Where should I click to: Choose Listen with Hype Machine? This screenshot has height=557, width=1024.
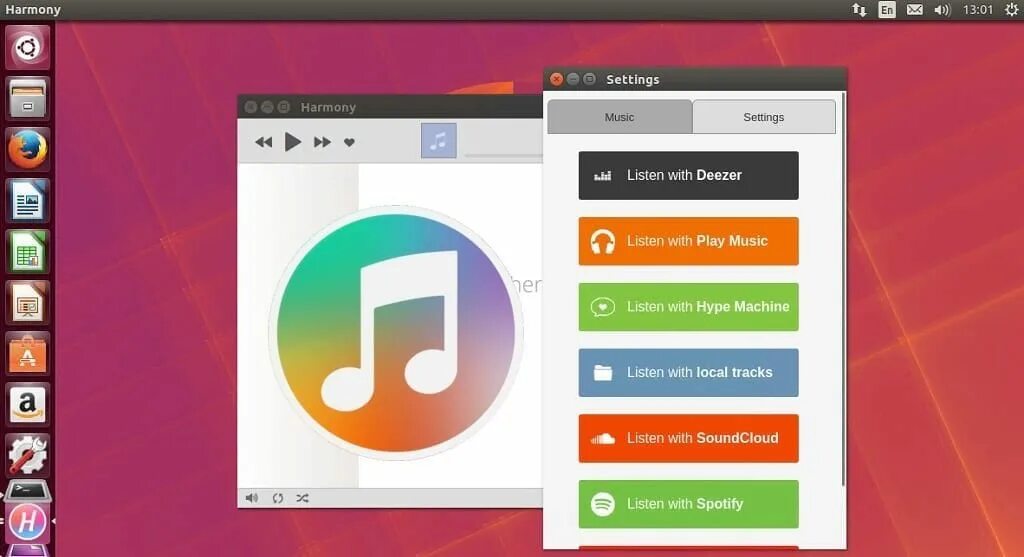688,307
